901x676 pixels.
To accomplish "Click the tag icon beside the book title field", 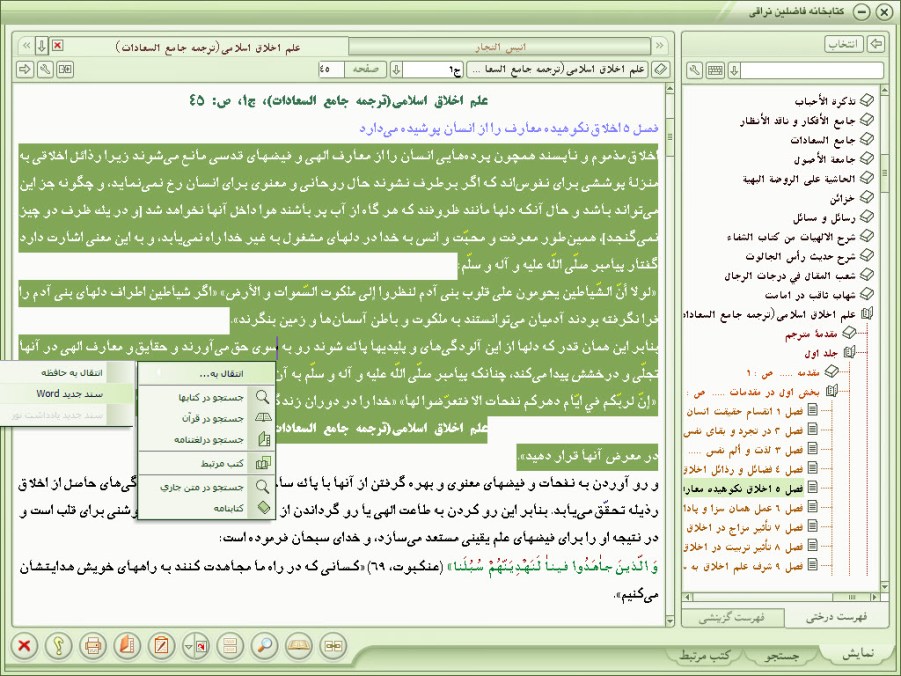I will click(x=661, y=70).
